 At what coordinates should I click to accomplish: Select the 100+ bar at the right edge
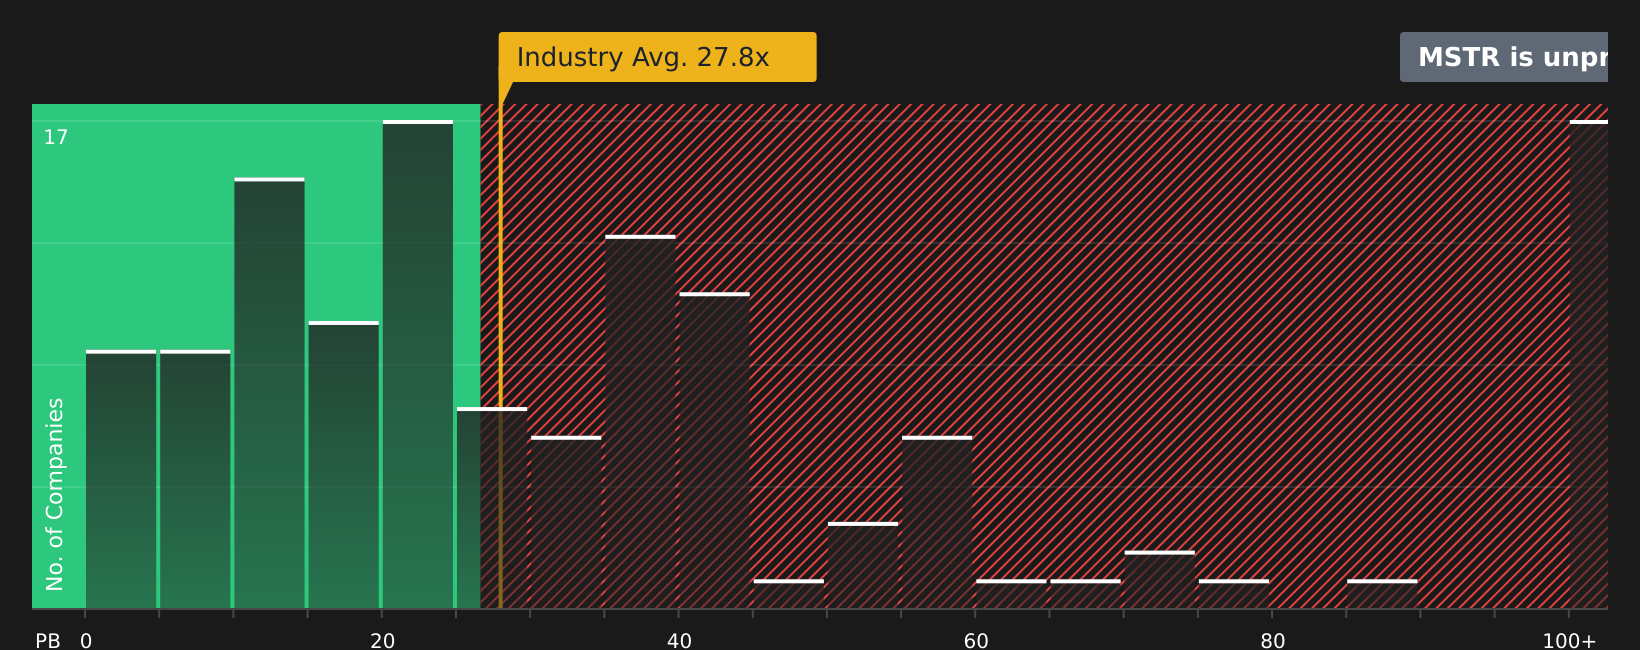[x=1589, y=364]
